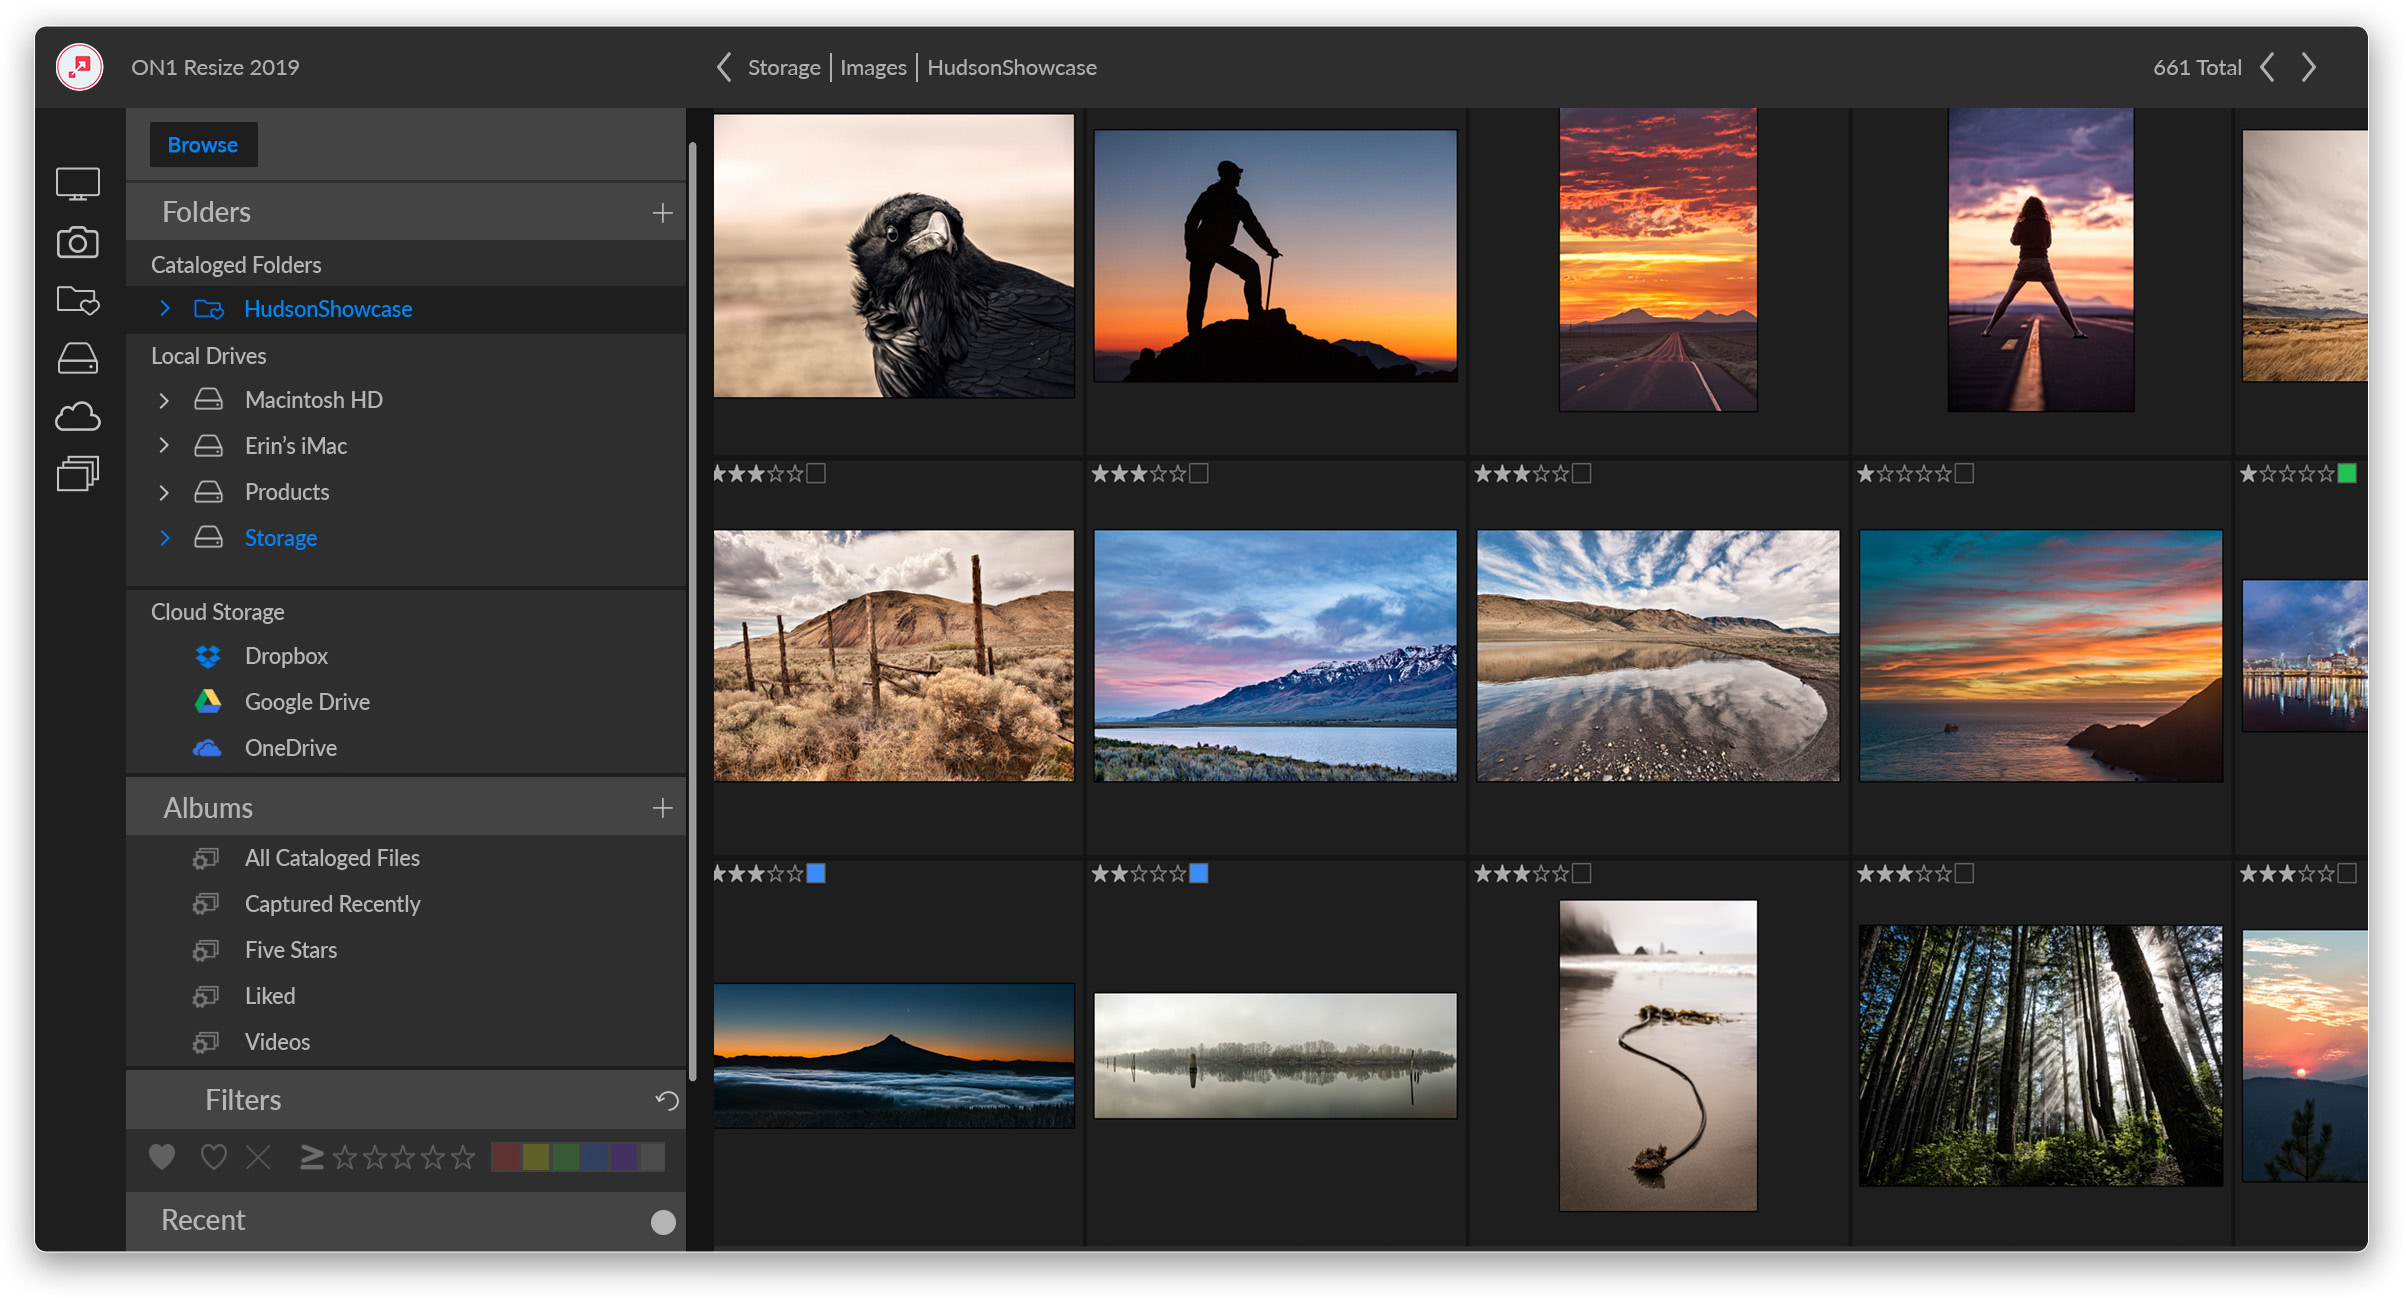Open the cataloged folders heart-folder icon

point(77,300)
